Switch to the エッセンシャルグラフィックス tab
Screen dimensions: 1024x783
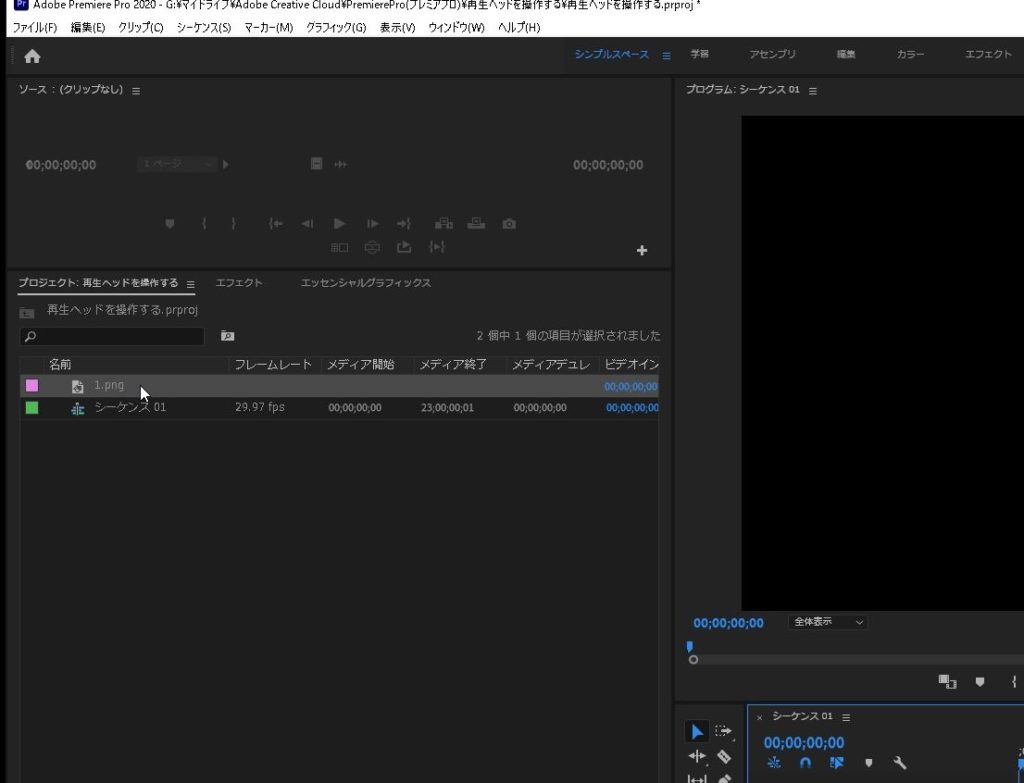coord(366,283)
